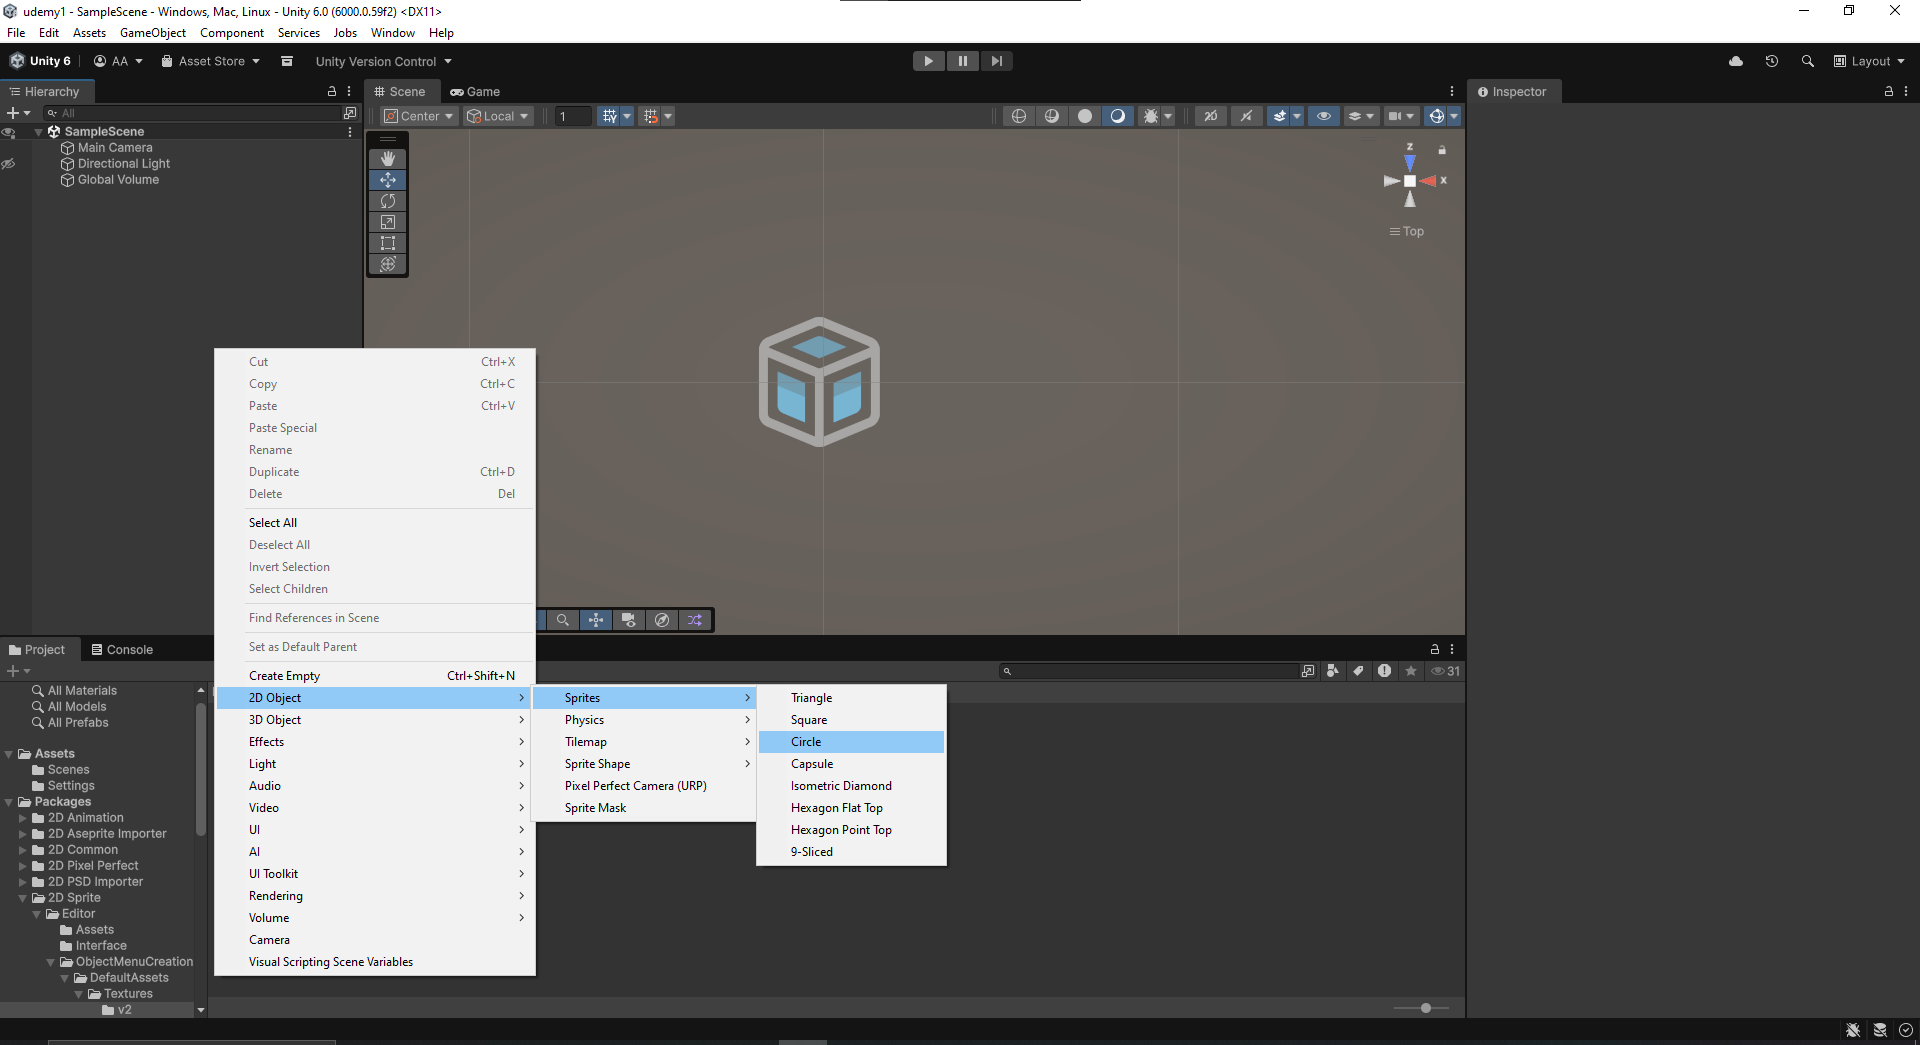Open the Layout dropdown
Image resolution: width=1920 pixels, height=1045 pixels.
pos(1869,61)
